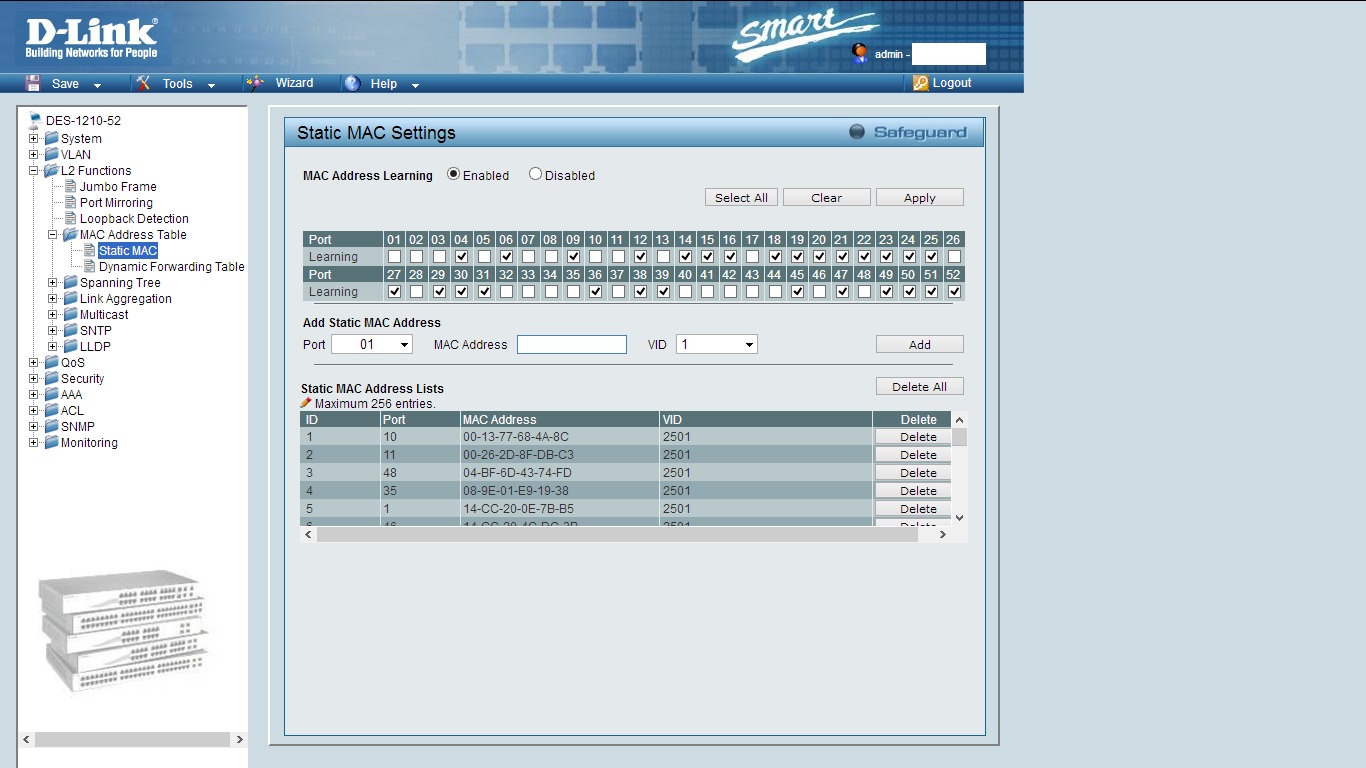Open the Port dropdown showing 01
The height and width of the screenshot is (768, 1366).
[371, 344]
